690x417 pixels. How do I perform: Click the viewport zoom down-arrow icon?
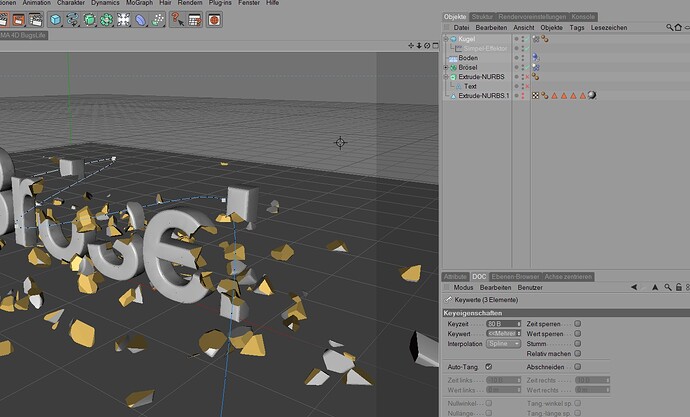(419, 45)
